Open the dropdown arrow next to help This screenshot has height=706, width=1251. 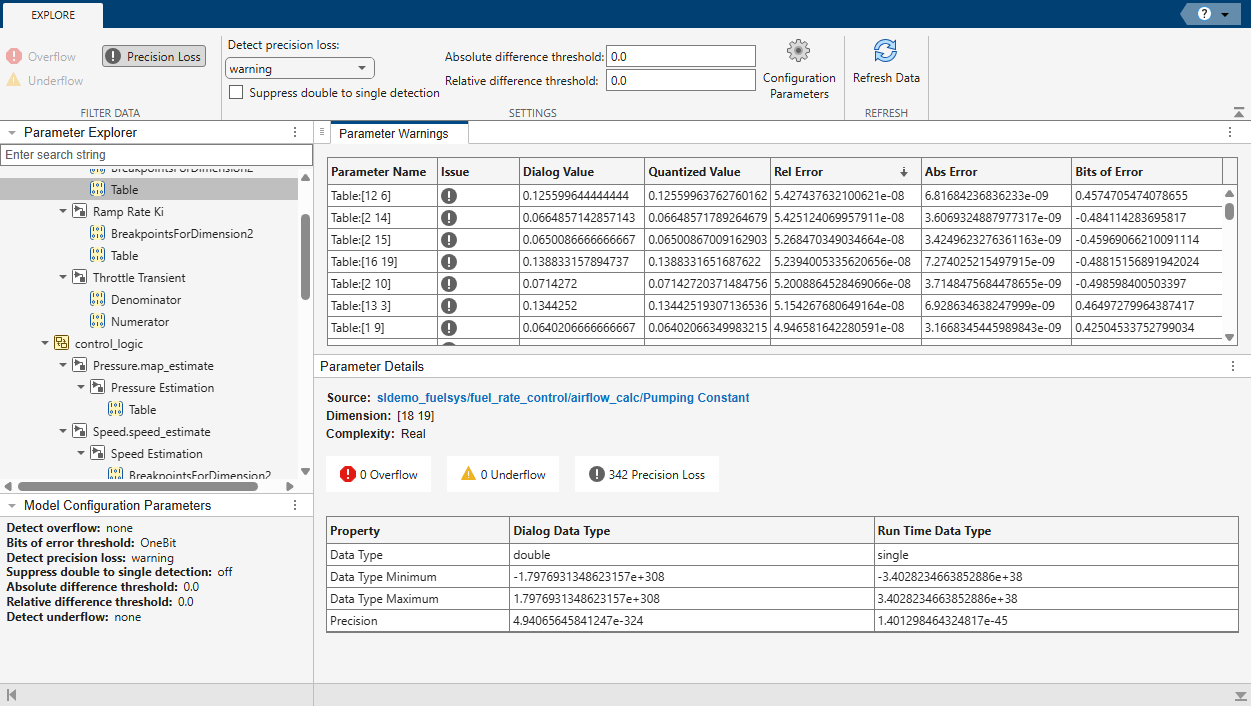1225,15
